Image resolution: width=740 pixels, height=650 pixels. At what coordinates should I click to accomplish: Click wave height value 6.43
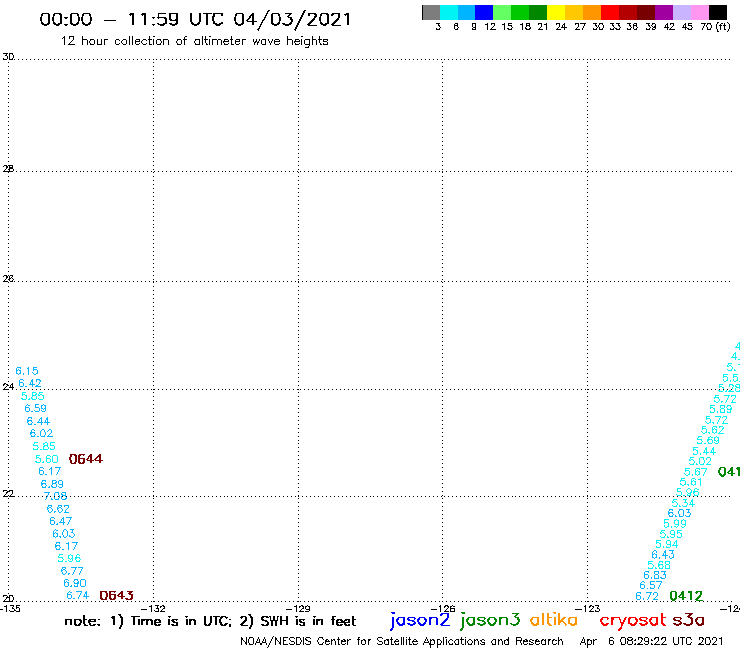pos(663,555)
